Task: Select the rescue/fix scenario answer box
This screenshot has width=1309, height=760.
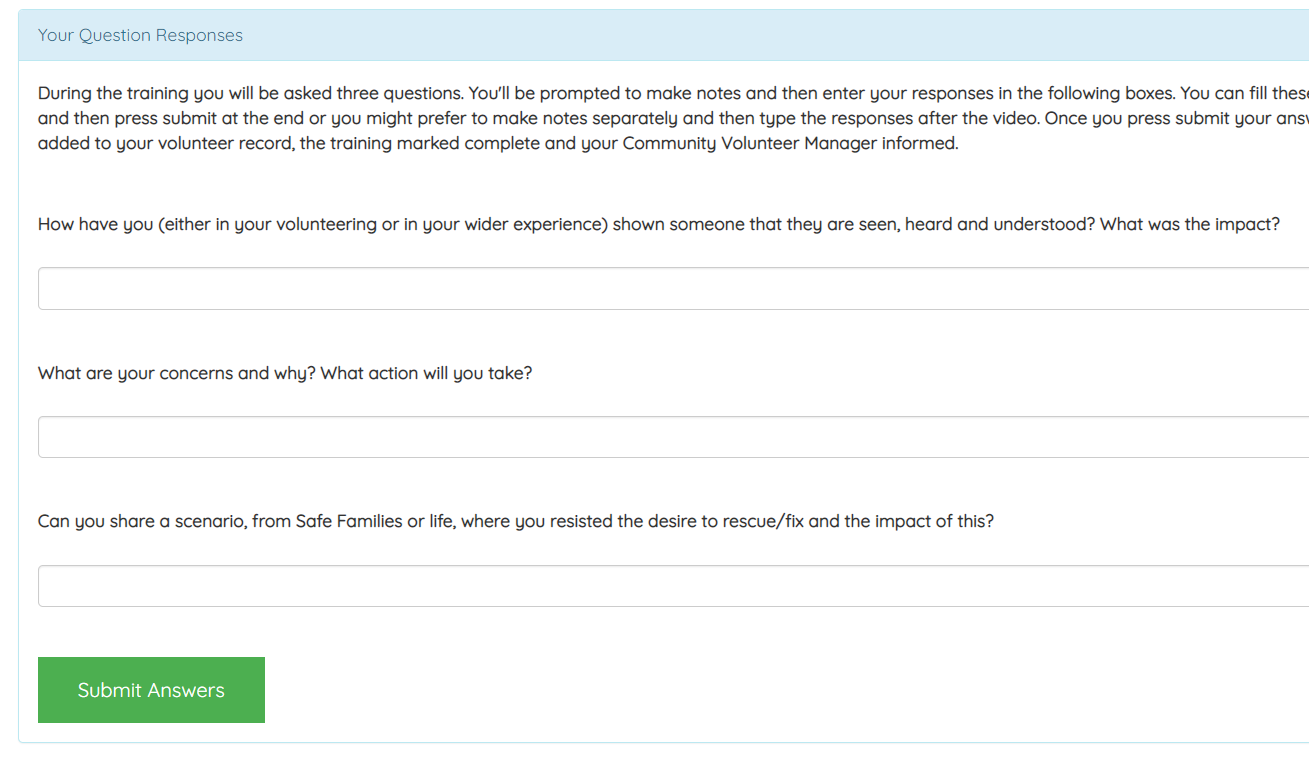Action: [672, 586]
